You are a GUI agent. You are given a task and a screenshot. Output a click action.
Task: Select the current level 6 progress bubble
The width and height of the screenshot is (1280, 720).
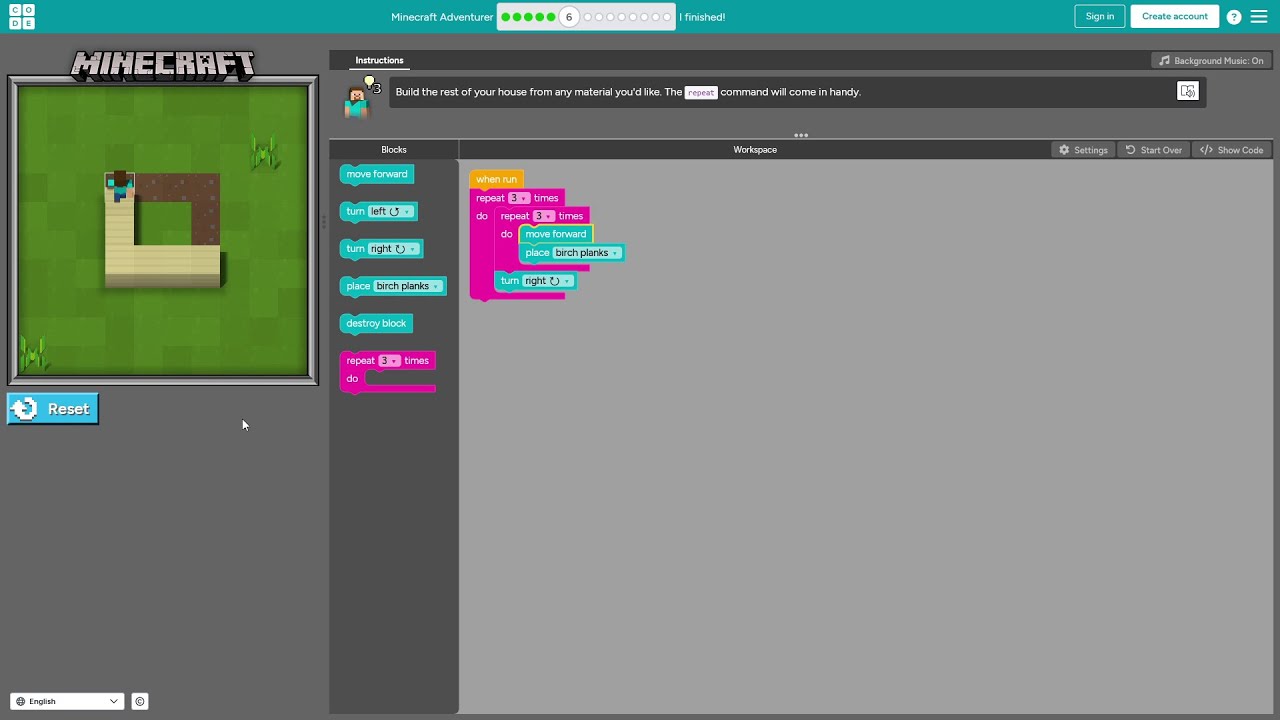click(x=569, y=17)
